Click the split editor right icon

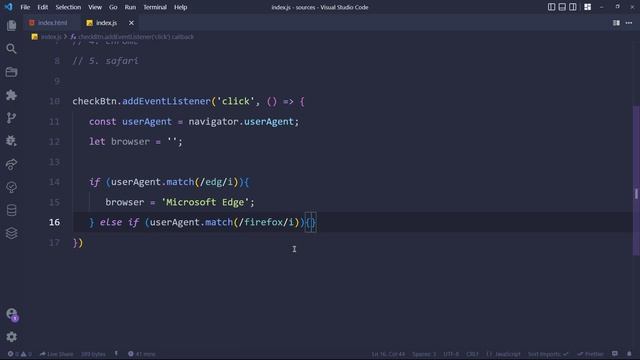click(x=616, y=23)
